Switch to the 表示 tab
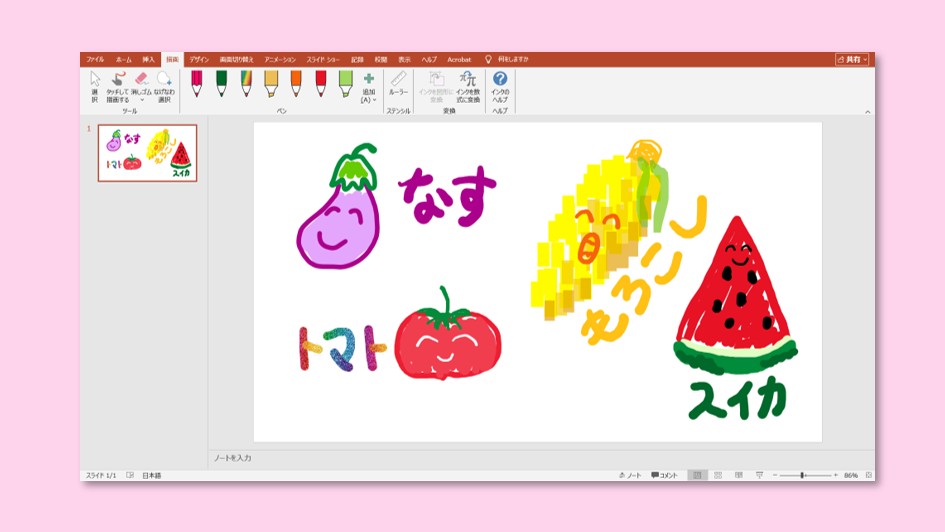The width and height of the screenshot is (945, 532). (x=404, y=60)
